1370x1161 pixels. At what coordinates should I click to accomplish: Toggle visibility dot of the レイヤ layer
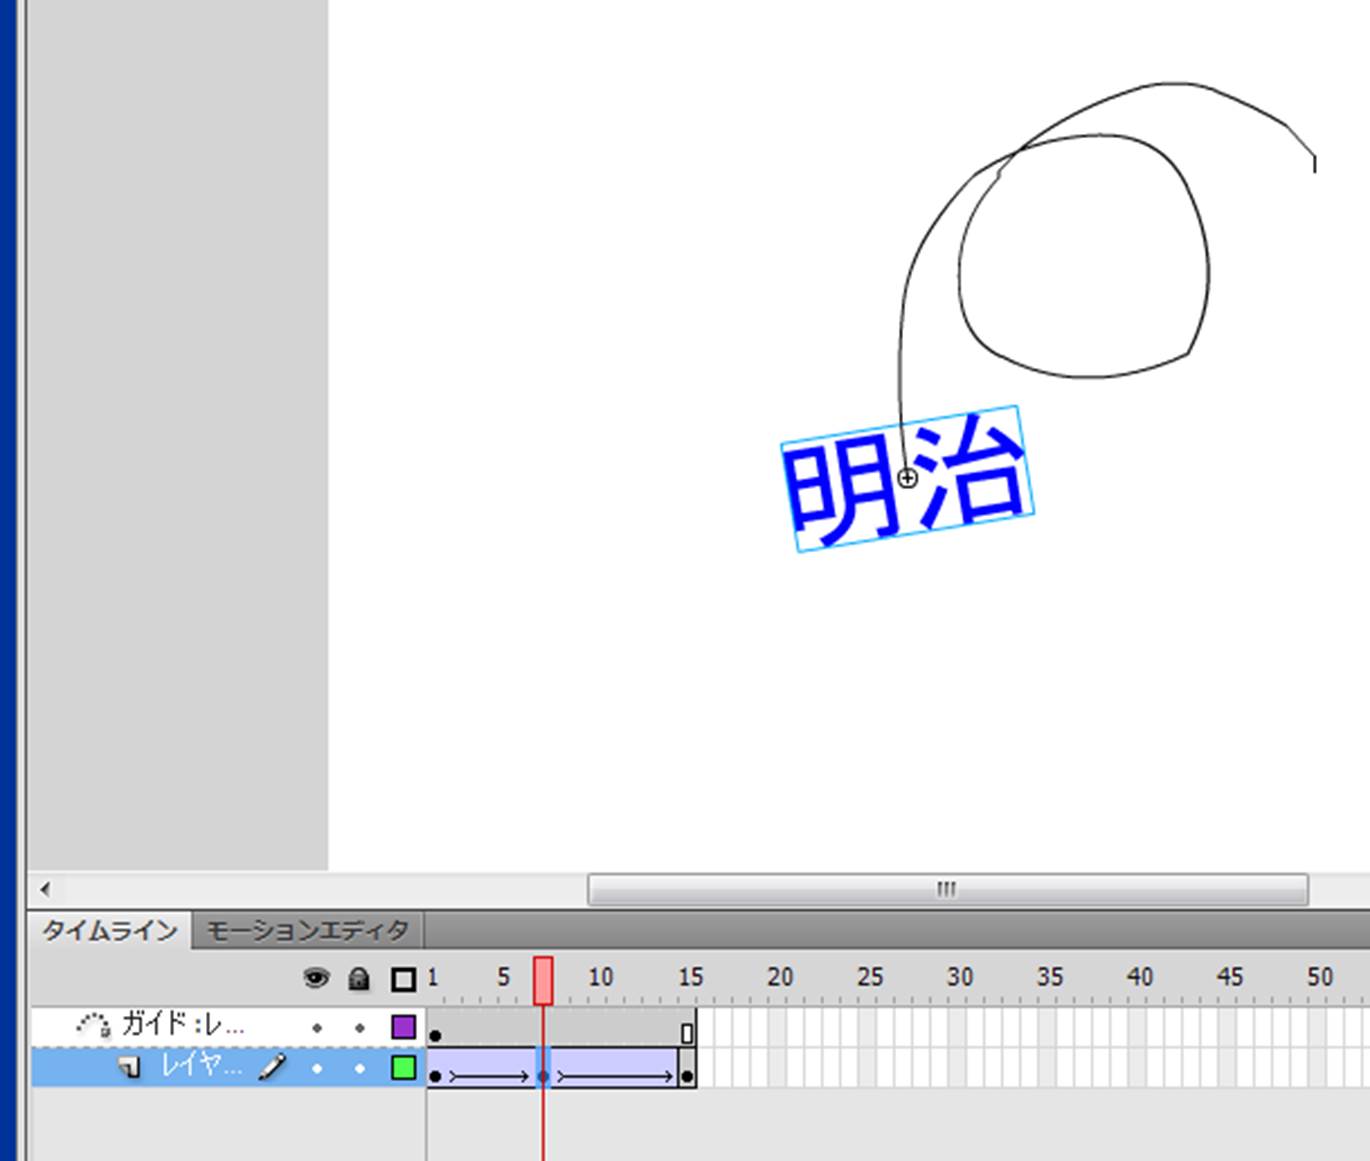(x=317, y=1068)
